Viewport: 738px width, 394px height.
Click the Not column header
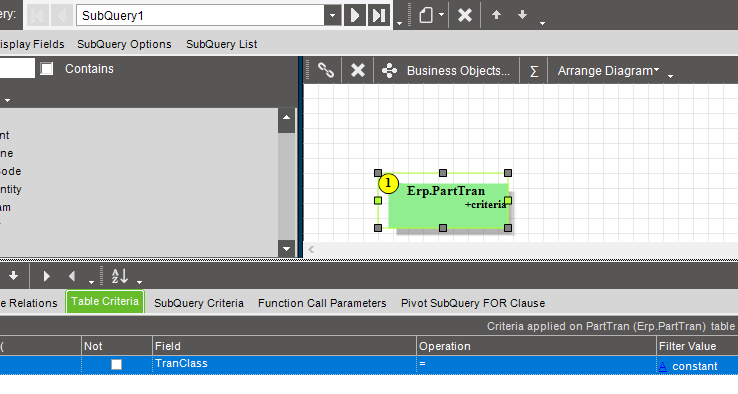click(117, 346)
